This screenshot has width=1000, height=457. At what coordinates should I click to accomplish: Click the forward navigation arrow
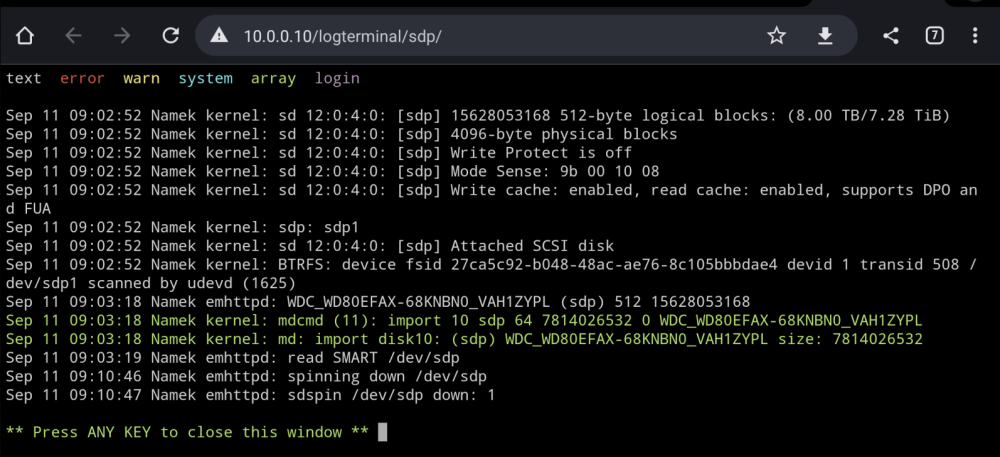(122, 36)
